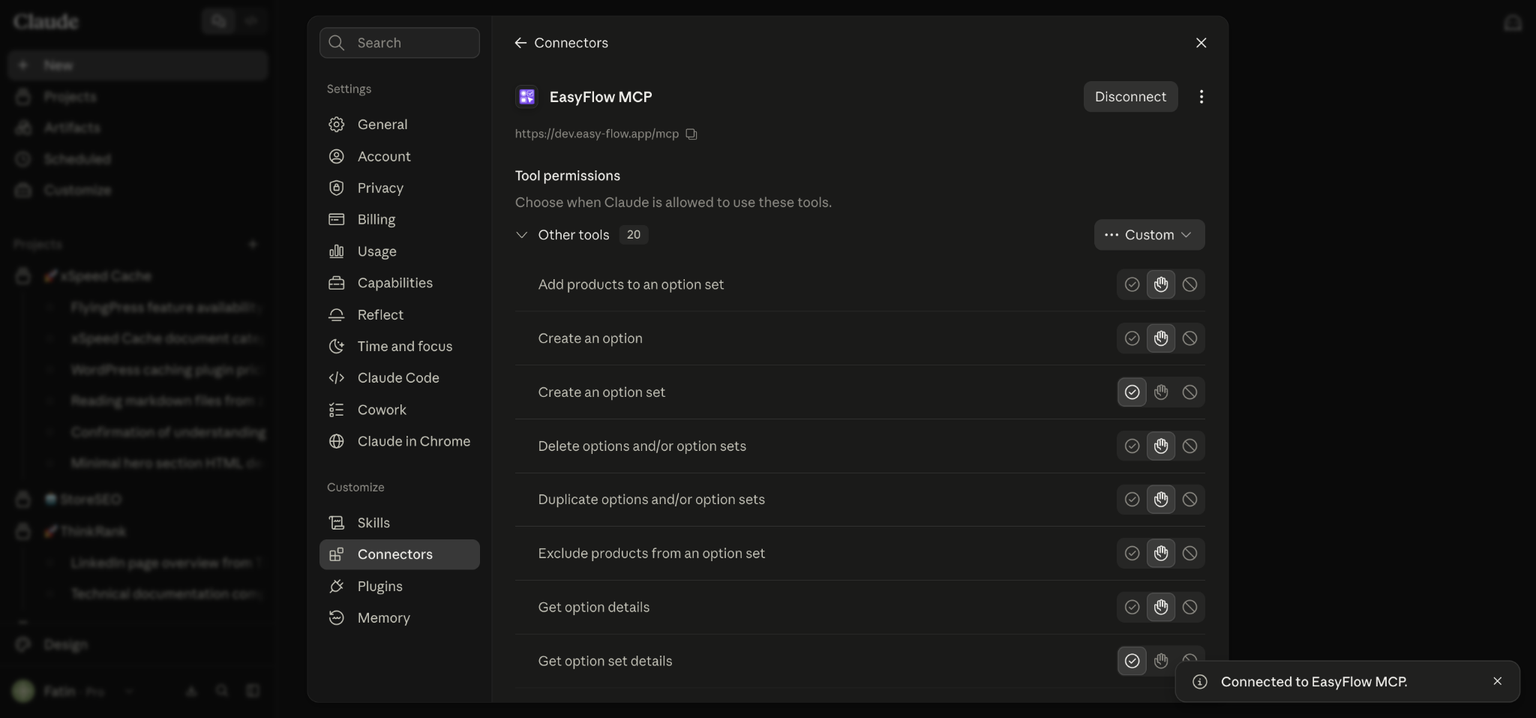Needs-approval hand for 'Exclude products from an option set'
Viewport: 1536px width, 718px height.
click(1161, 554)
